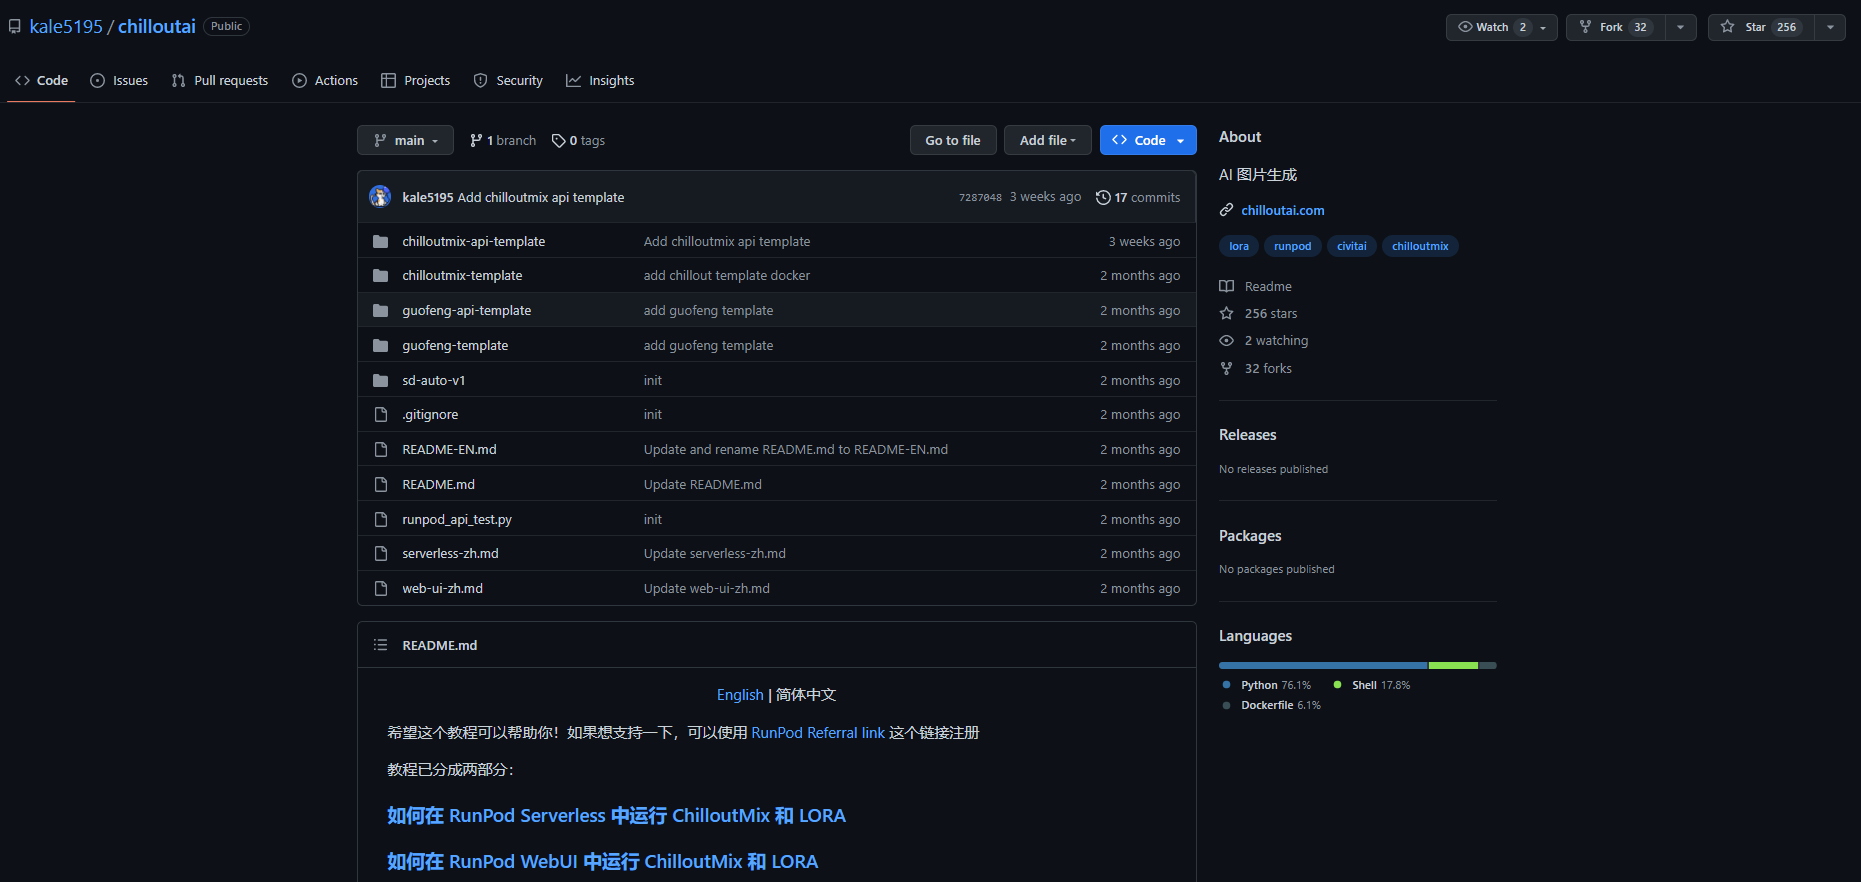
Task: Click the tag icon beside 0 tags
Action: (558, 140)
